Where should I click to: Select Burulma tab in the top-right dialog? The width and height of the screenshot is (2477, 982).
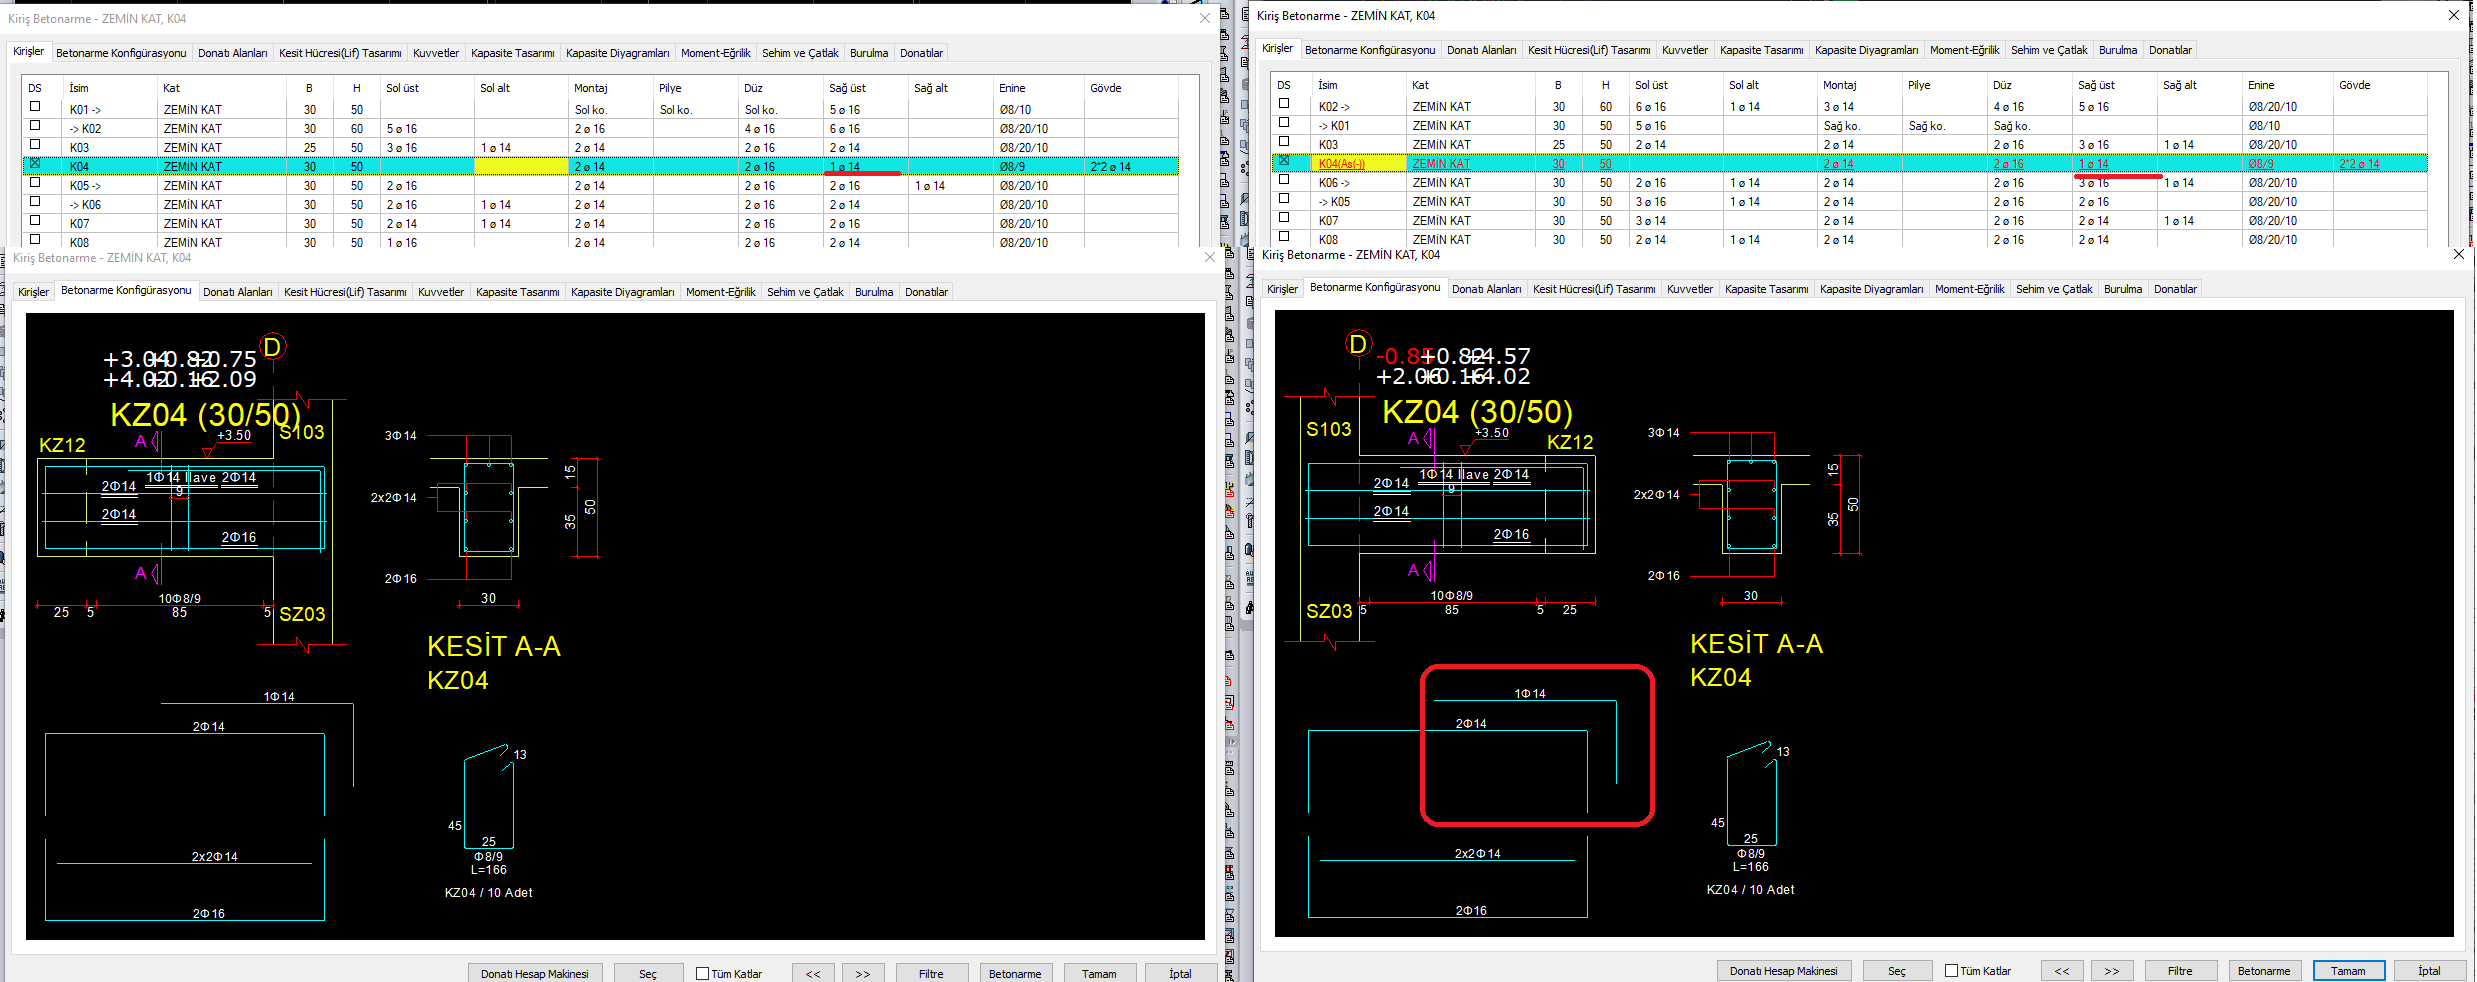point(2117,50)
